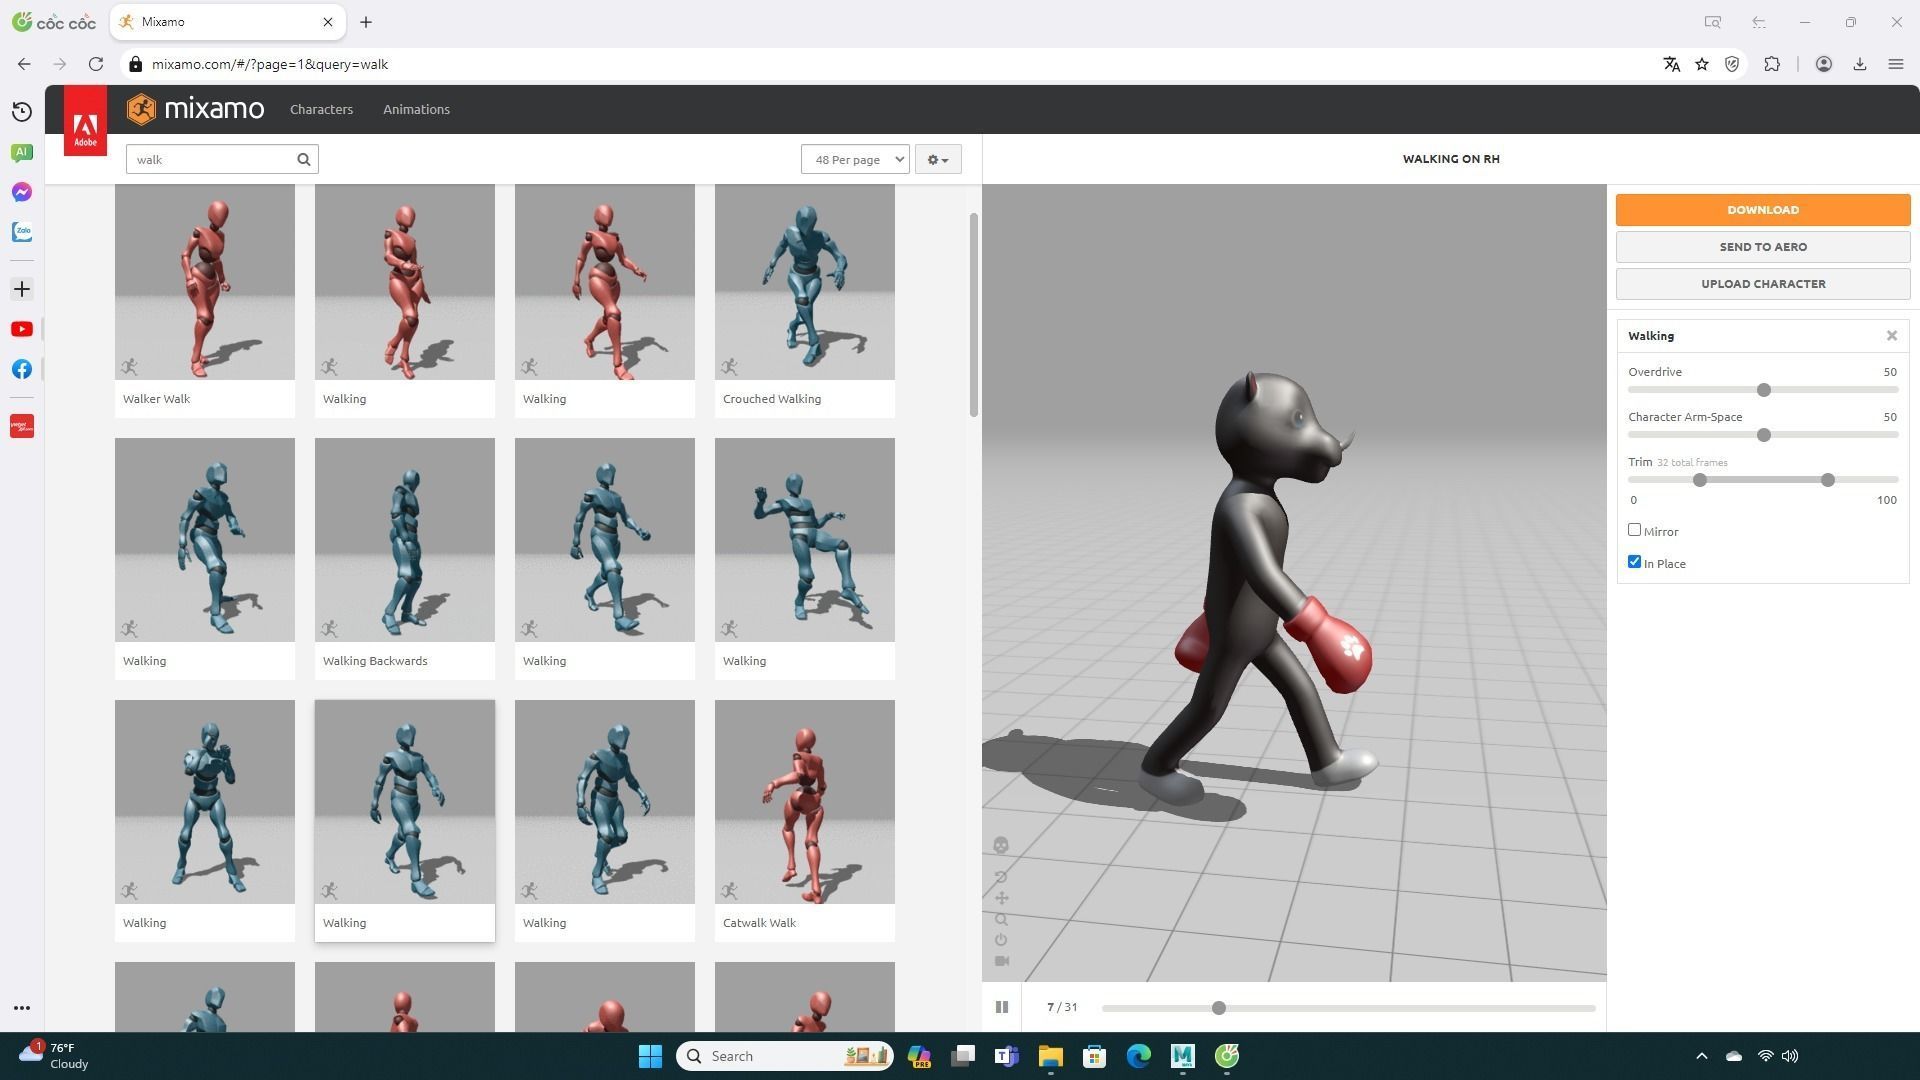Close the Walking settings panel
1920x1080 pixels.
pyautogui.click(x=1891, y=336)
